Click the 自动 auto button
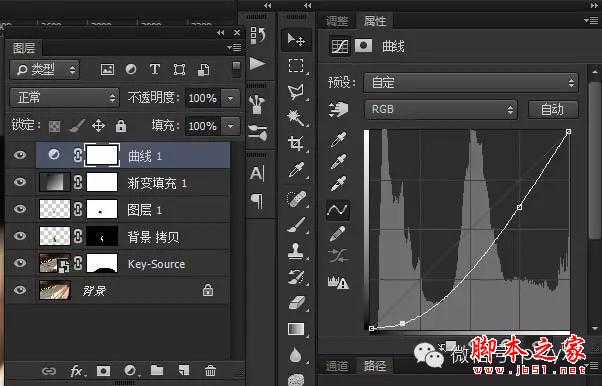The height and width of the screenshot is (386, 602). 552,110
